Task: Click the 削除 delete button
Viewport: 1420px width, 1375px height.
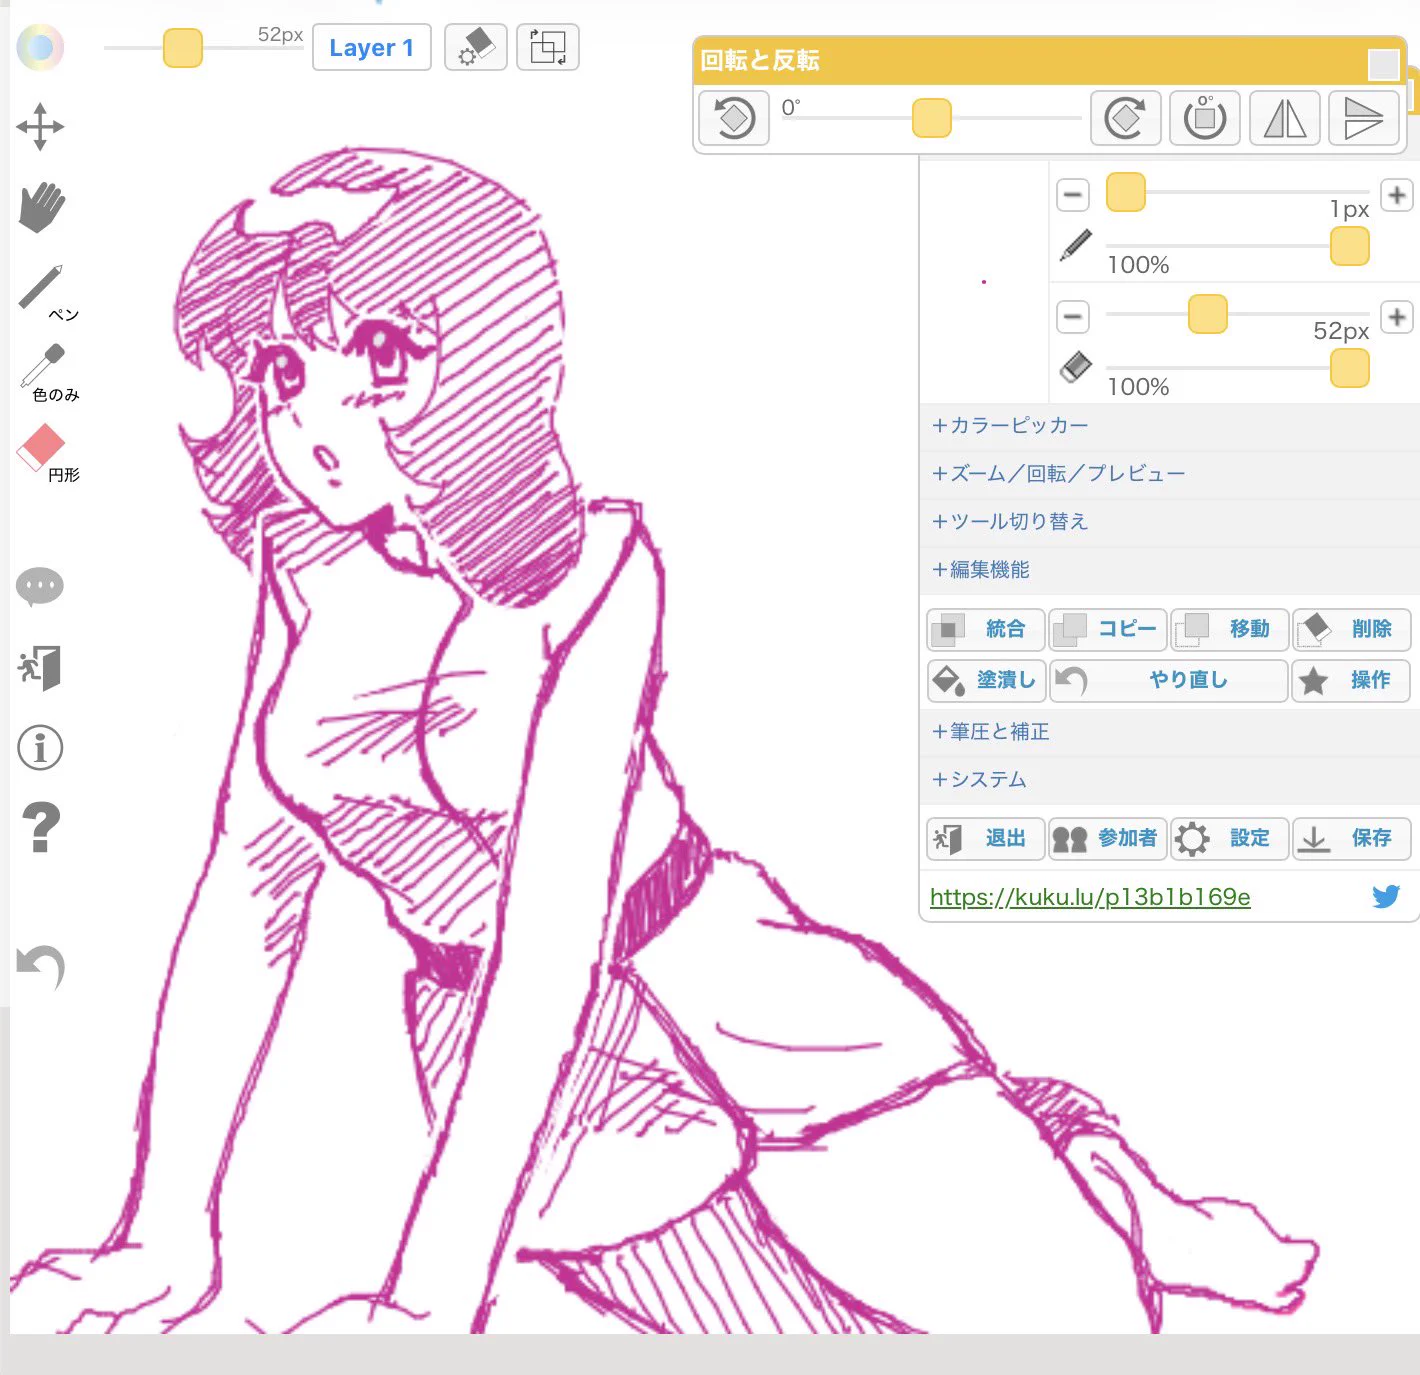Action: pos(1352,629)
